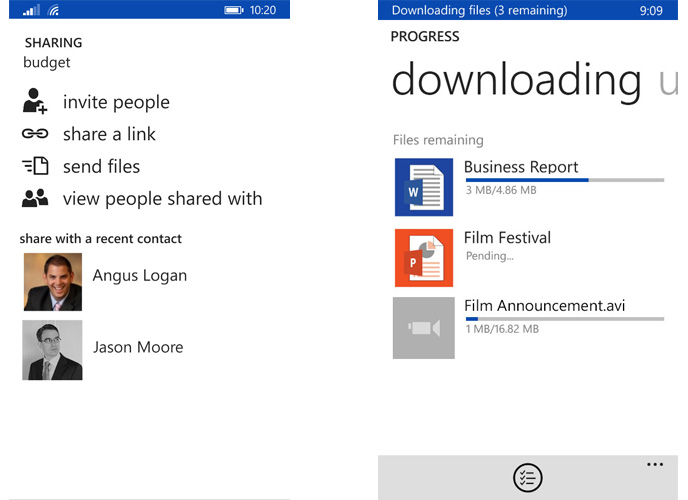Share with contact name Angus Logan

coord(140,276)
